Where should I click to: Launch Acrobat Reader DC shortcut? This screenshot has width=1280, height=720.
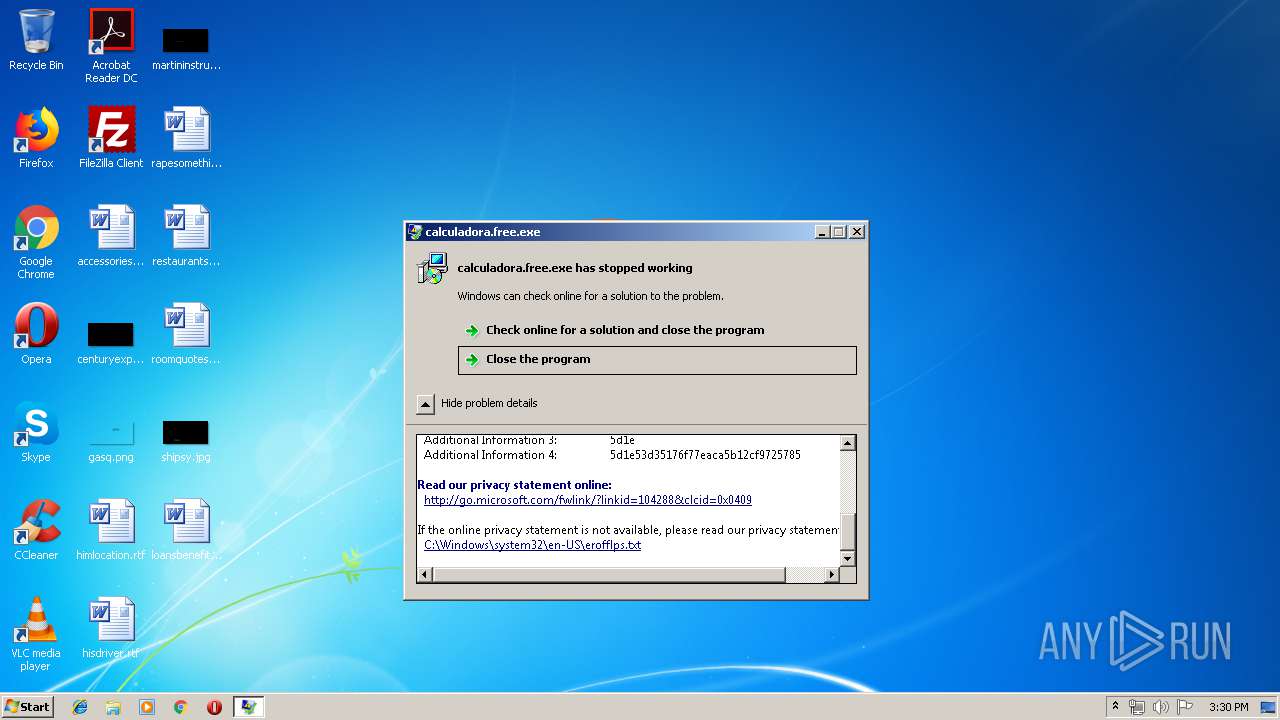coord(111,46)
